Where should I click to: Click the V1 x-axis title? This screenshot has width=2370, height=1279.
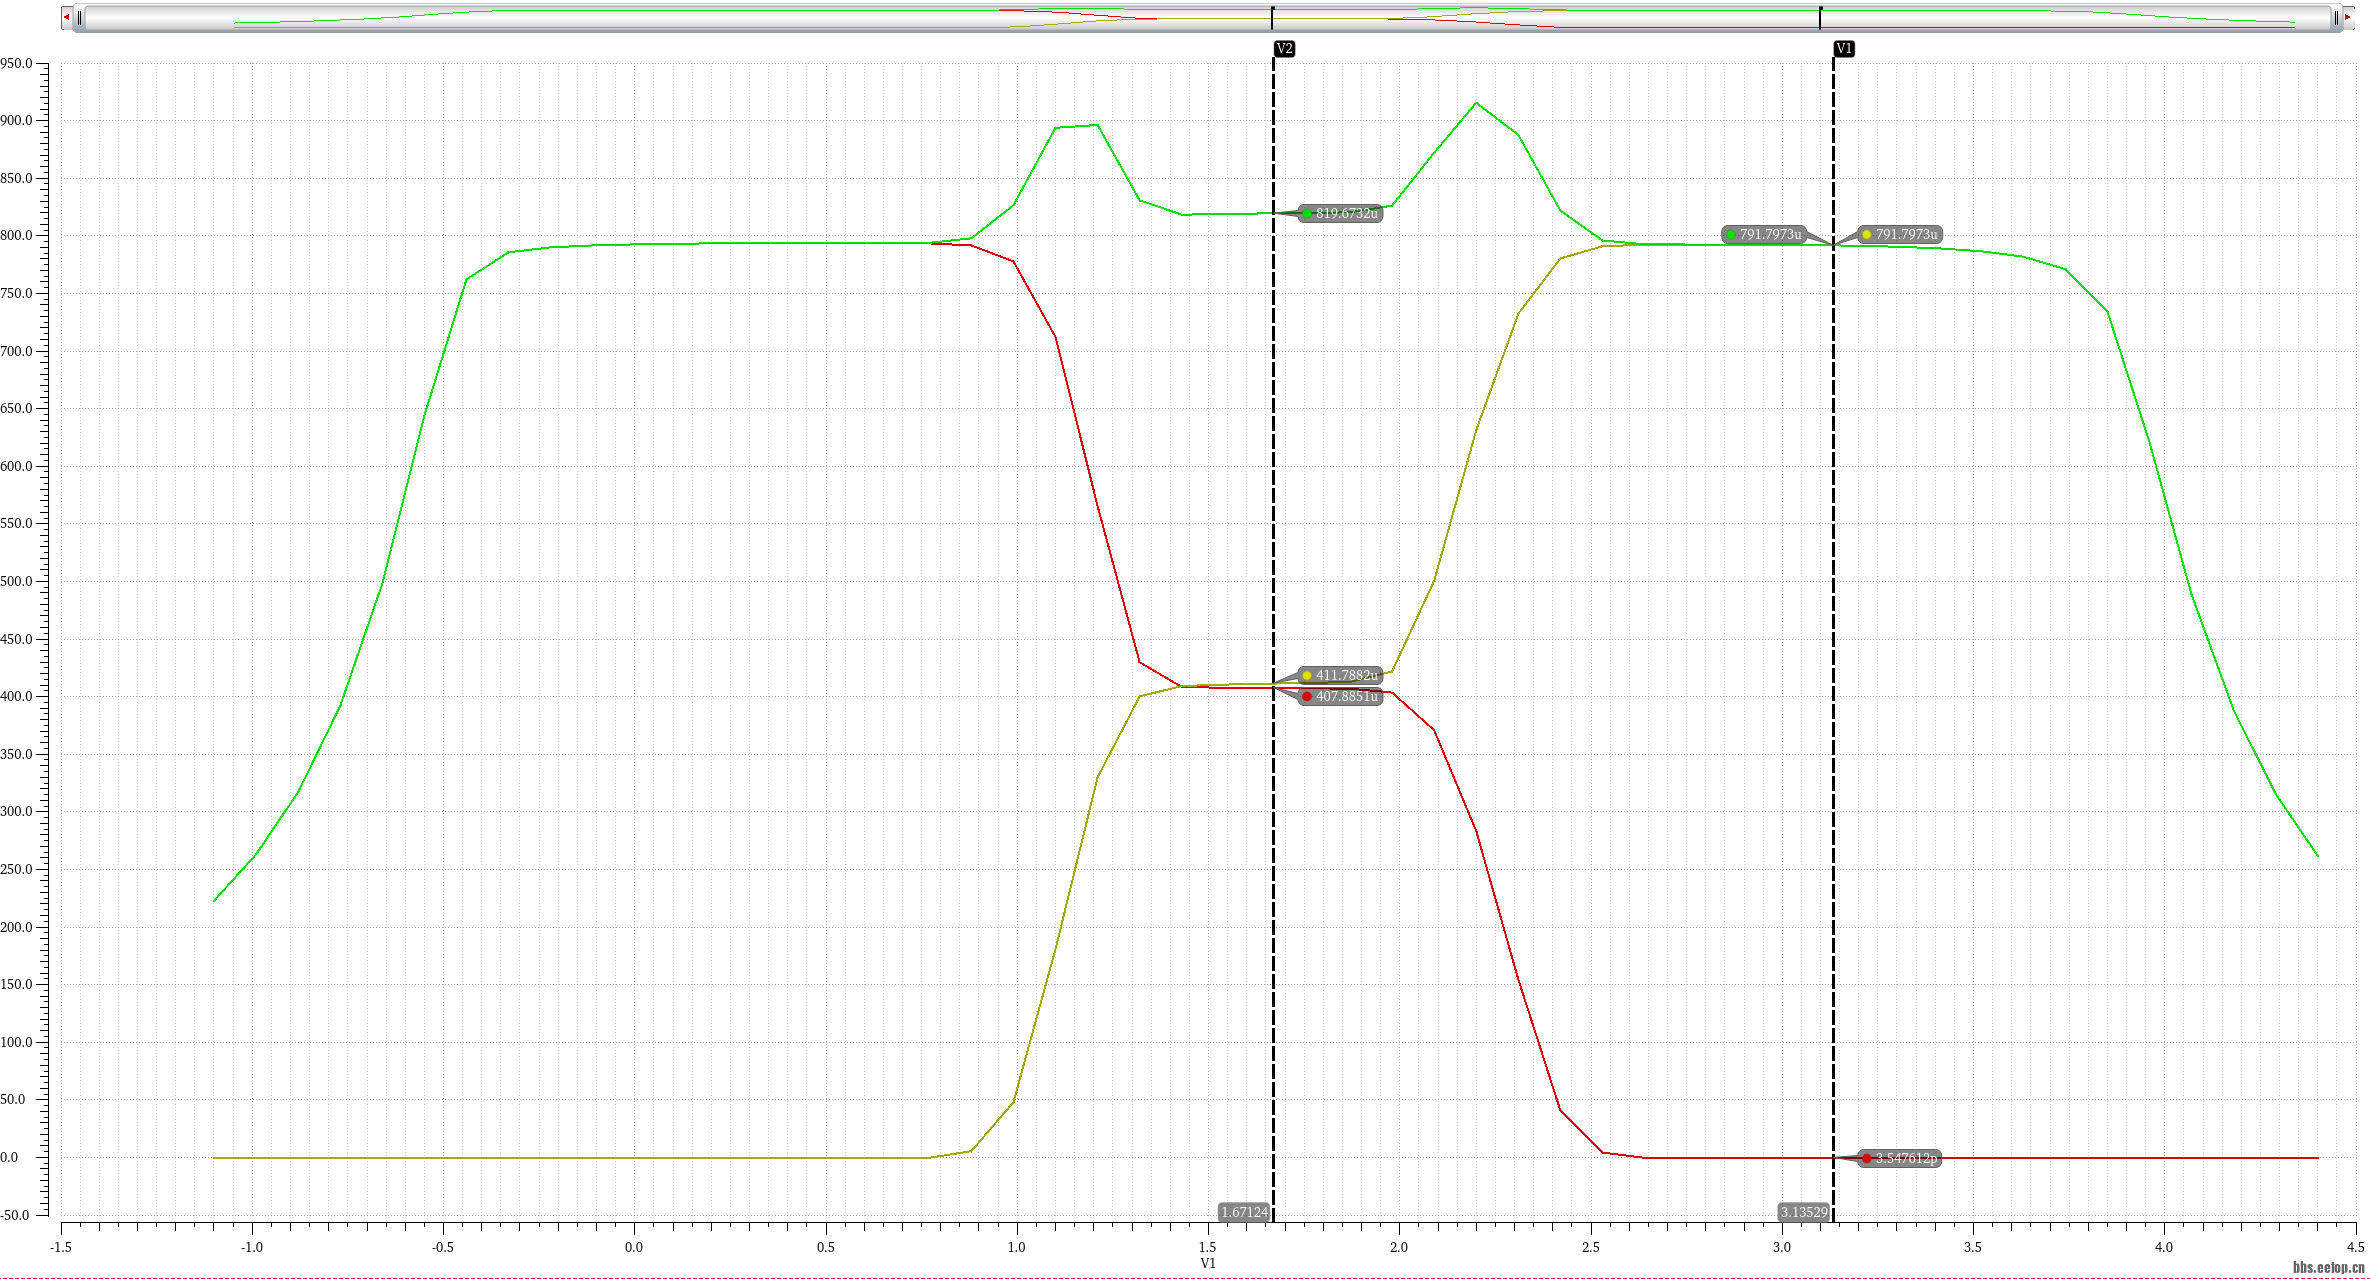pyautogui.click(x=1208, y=1263)
